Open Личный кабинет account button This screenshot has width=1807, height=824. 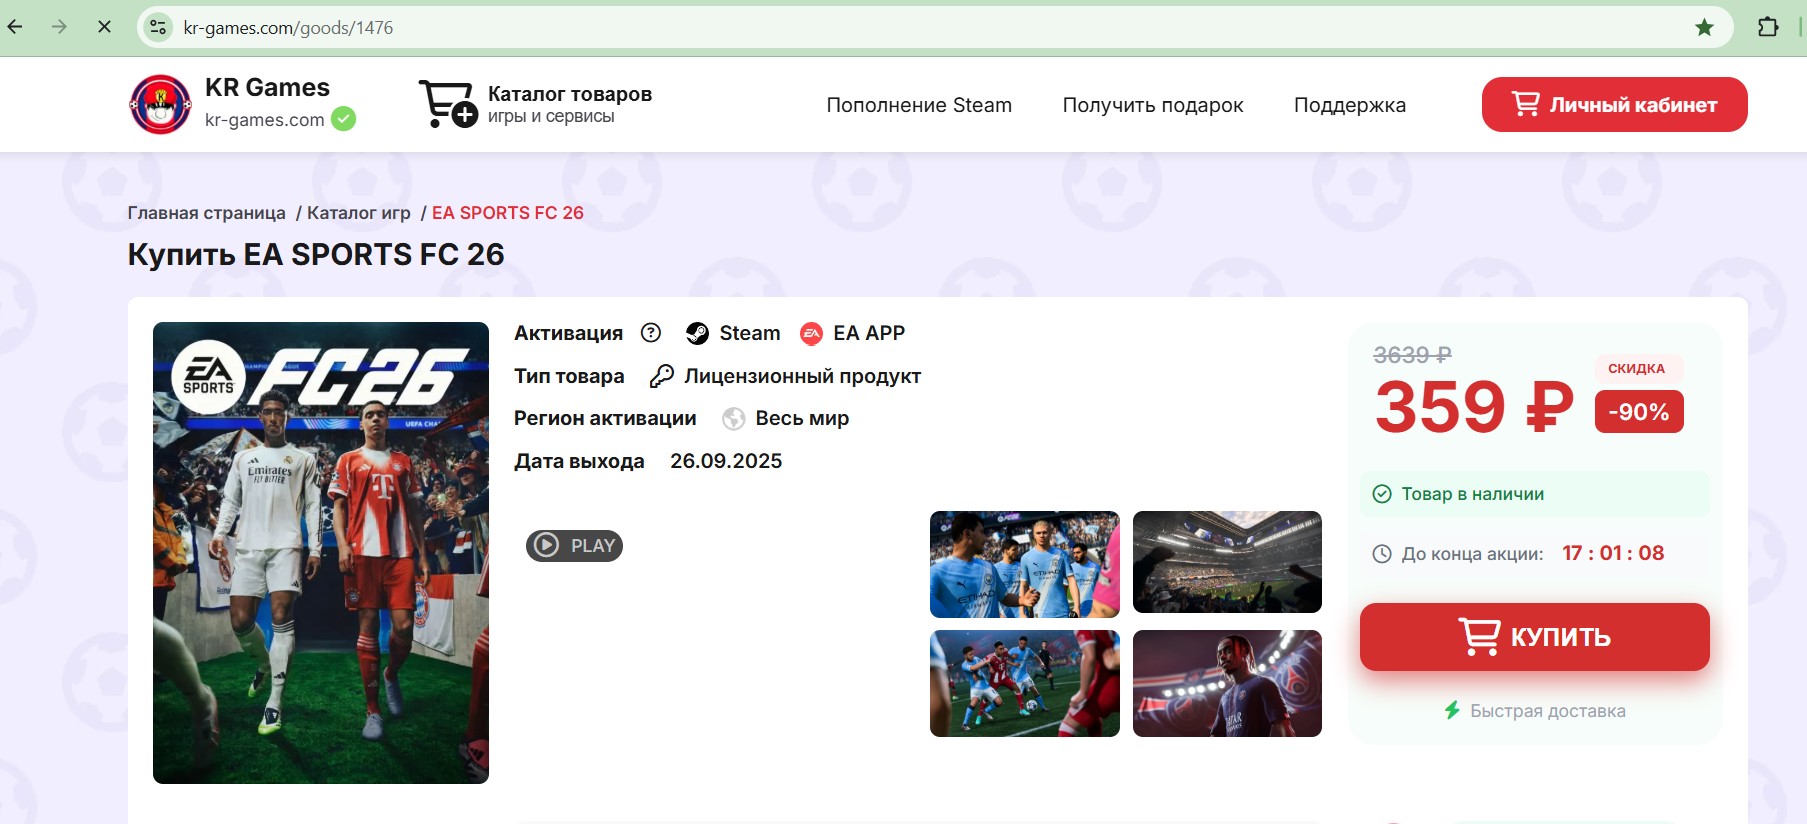click(1613, 105)
